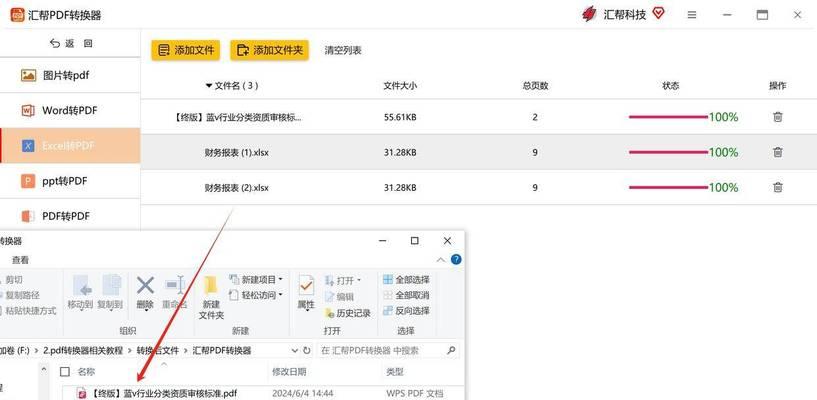Viewport: 817px width, 400px height.
Task: Delete the 【终版】蓝v行业 row with trash icon
Action: (777, 117)
